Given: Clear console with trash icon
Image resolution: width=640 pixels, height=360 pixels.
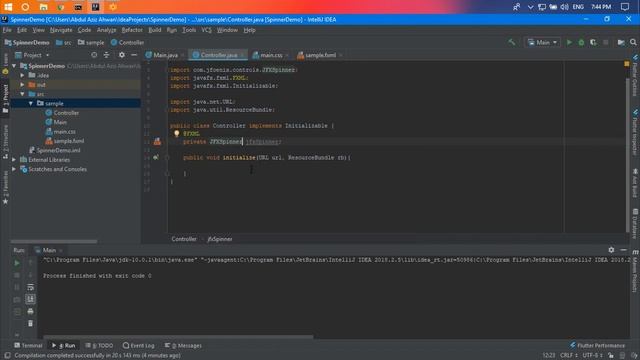Looking at the screenshot, I should [x=30, y=324].
